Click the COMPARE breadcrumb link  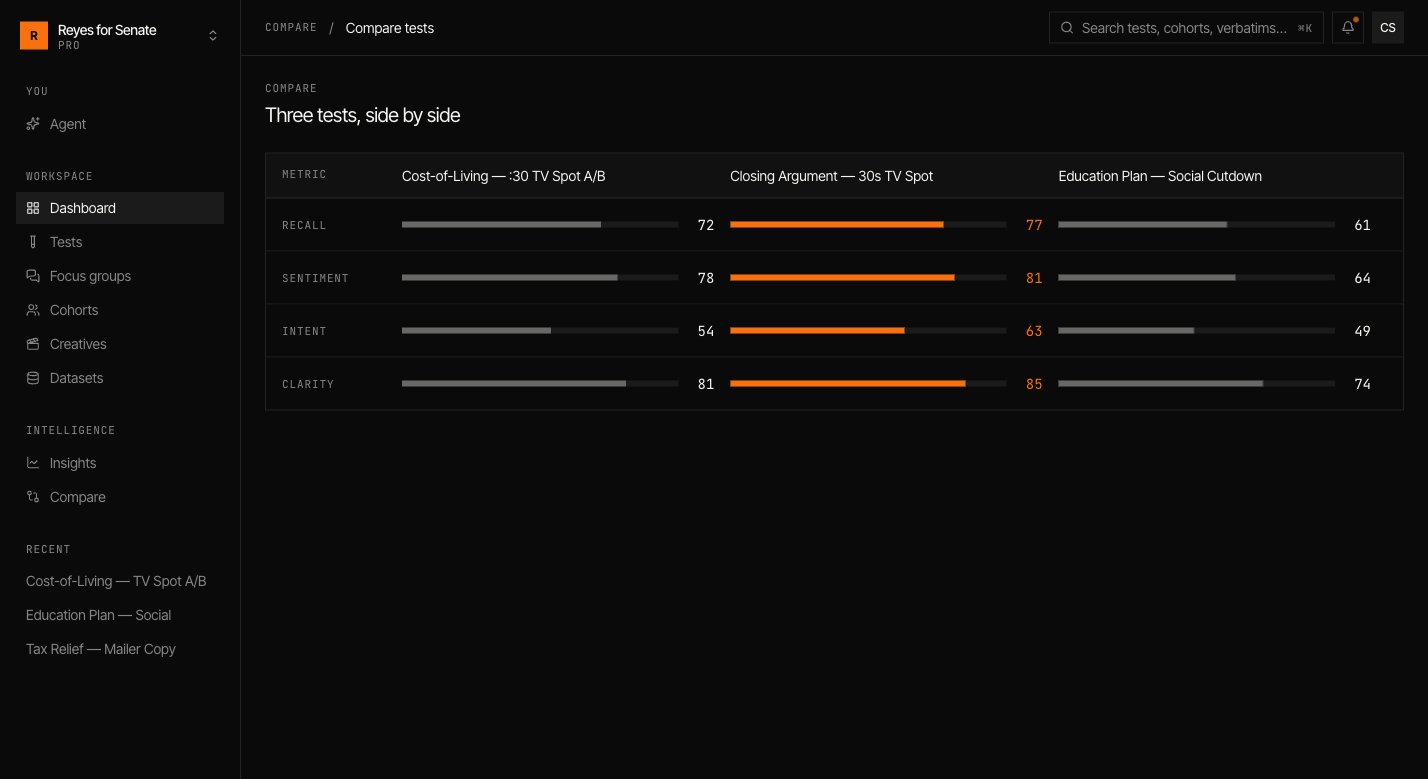click(x=291, y=28)
